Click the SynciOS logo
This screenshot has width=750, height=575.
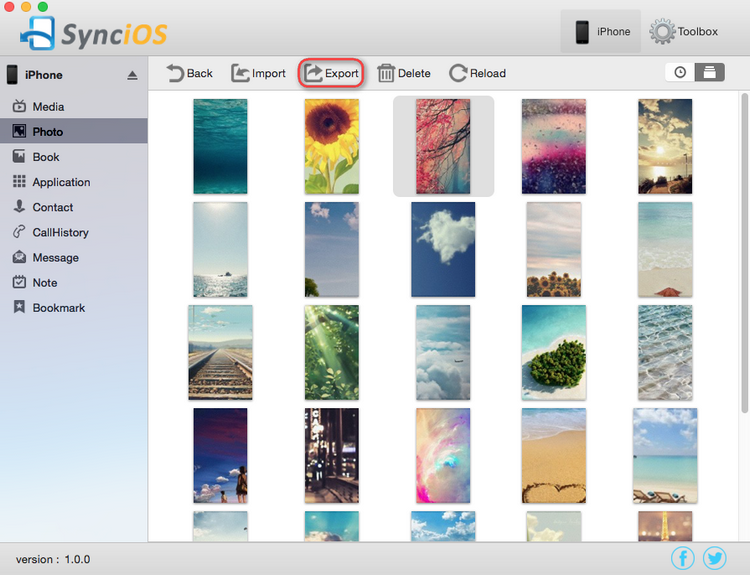(x=94, y=33)
